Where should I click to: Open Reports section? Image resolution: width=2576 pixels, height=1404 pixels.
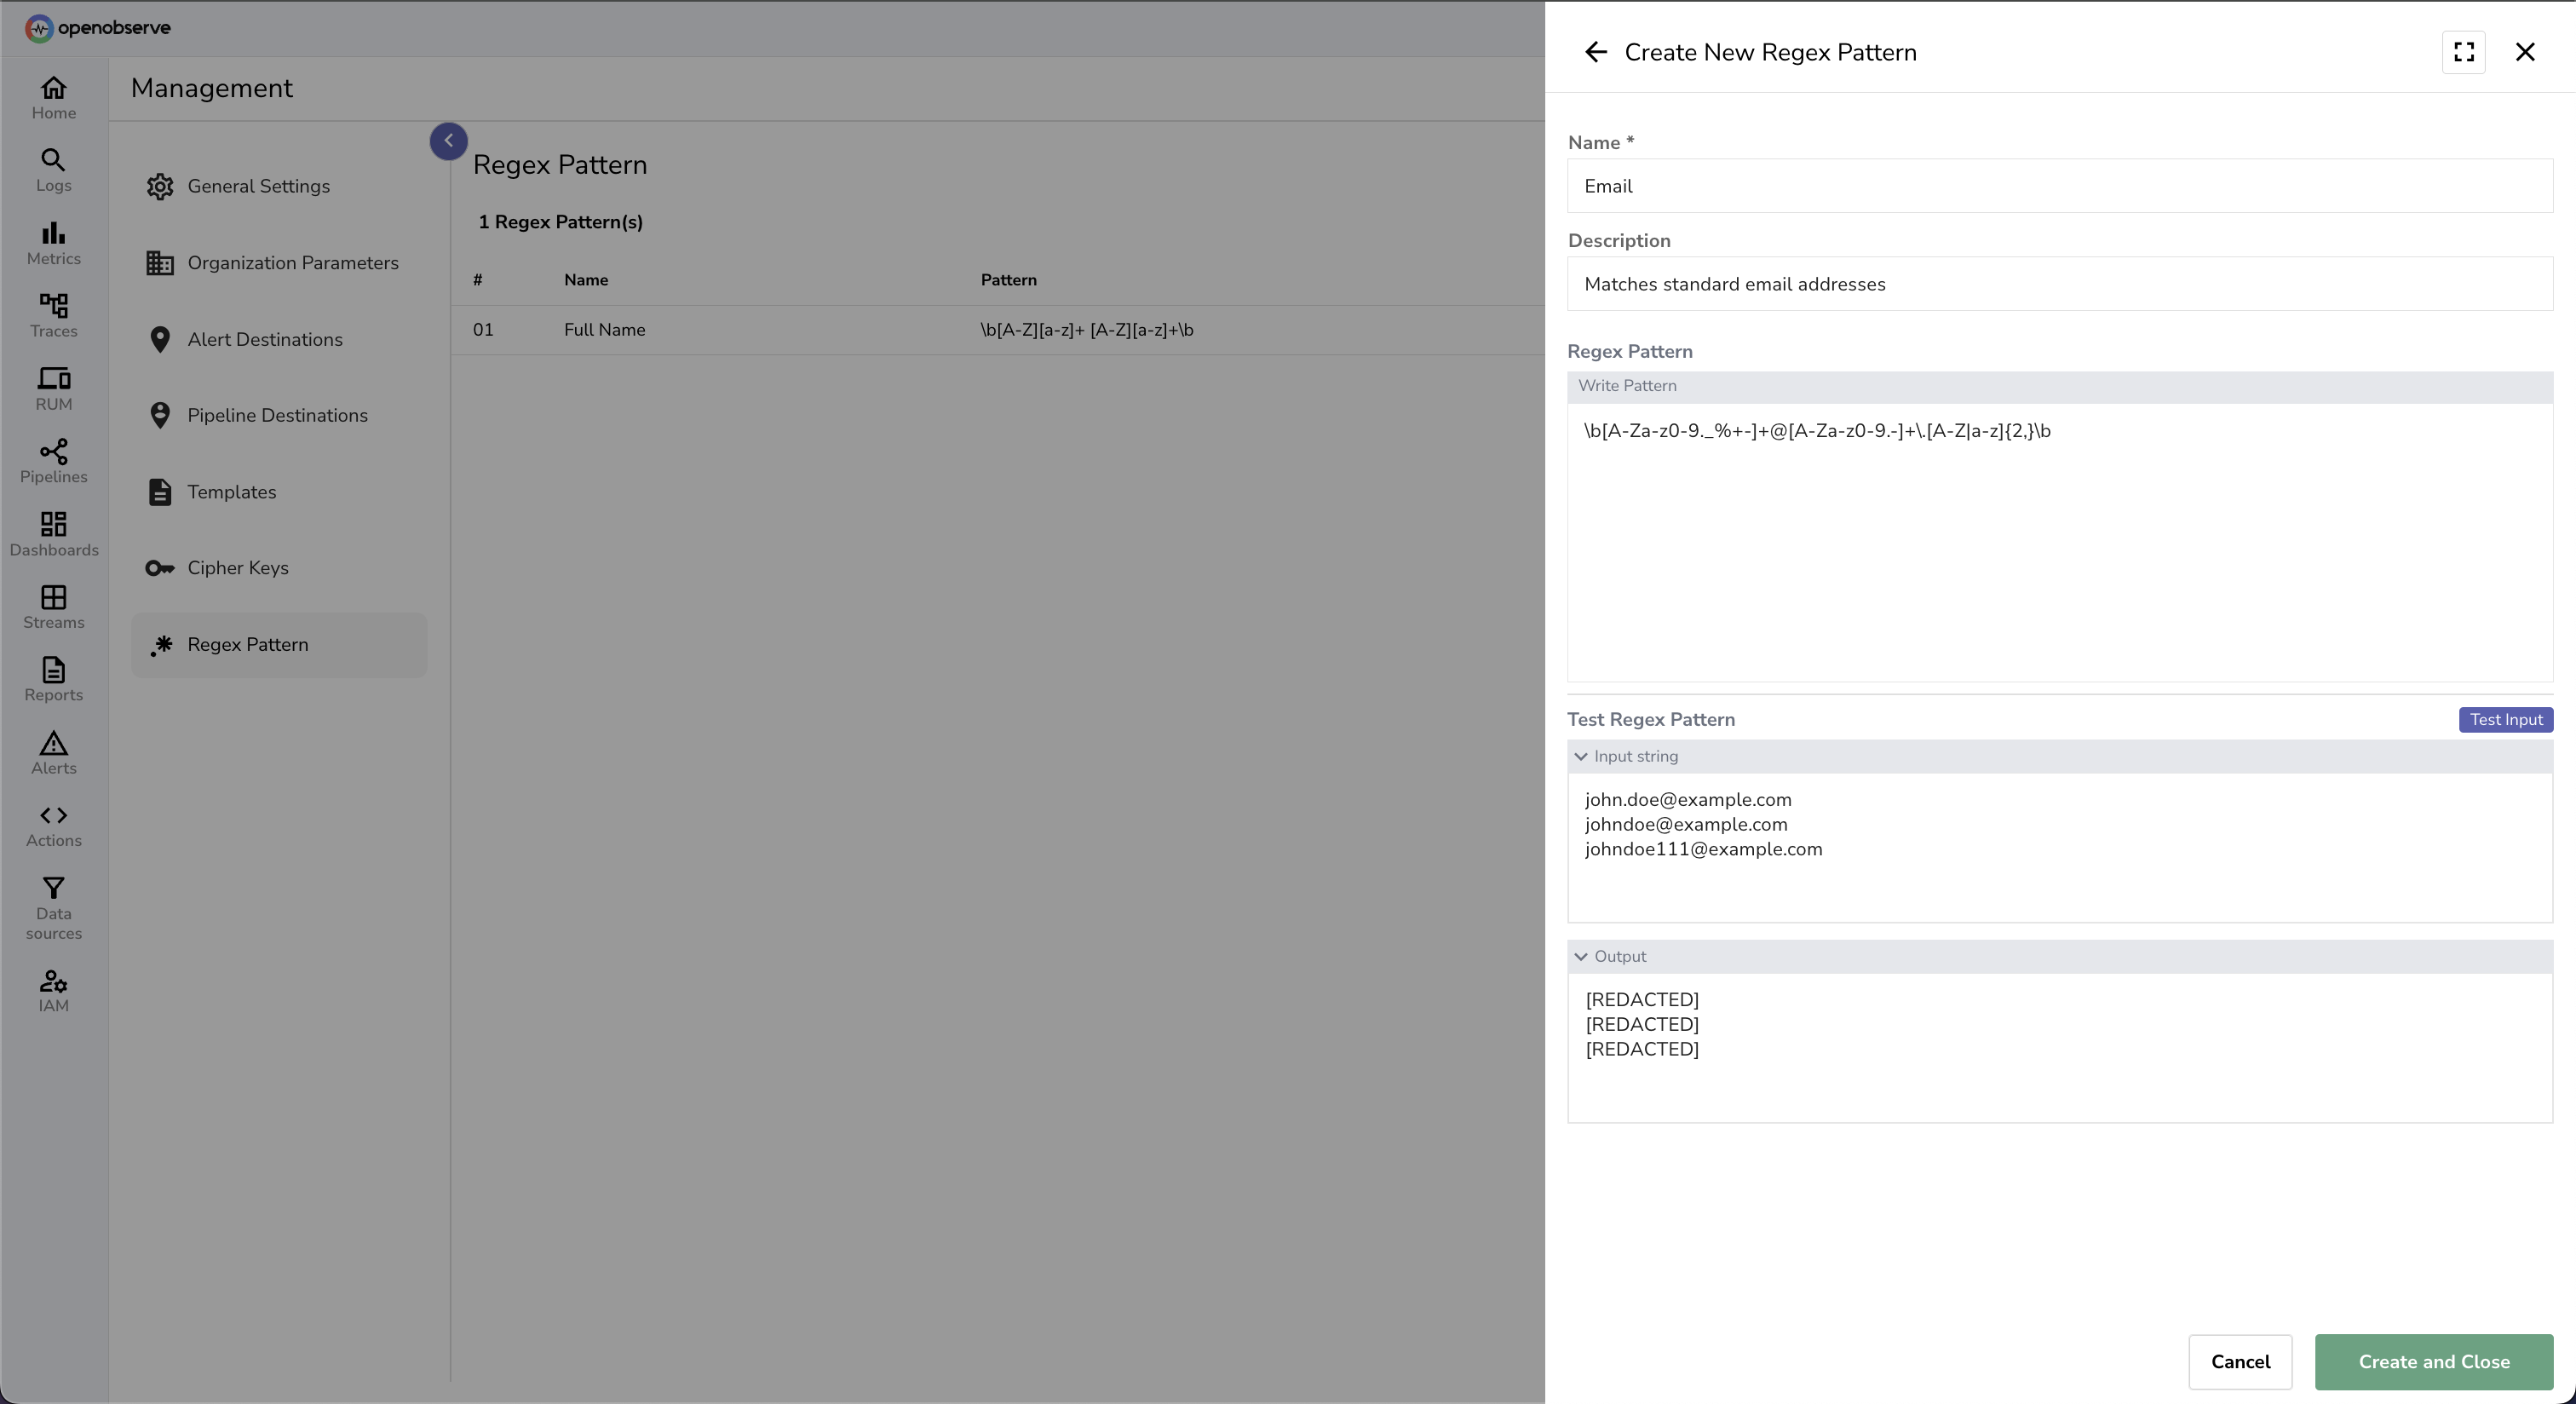[54, 680]
